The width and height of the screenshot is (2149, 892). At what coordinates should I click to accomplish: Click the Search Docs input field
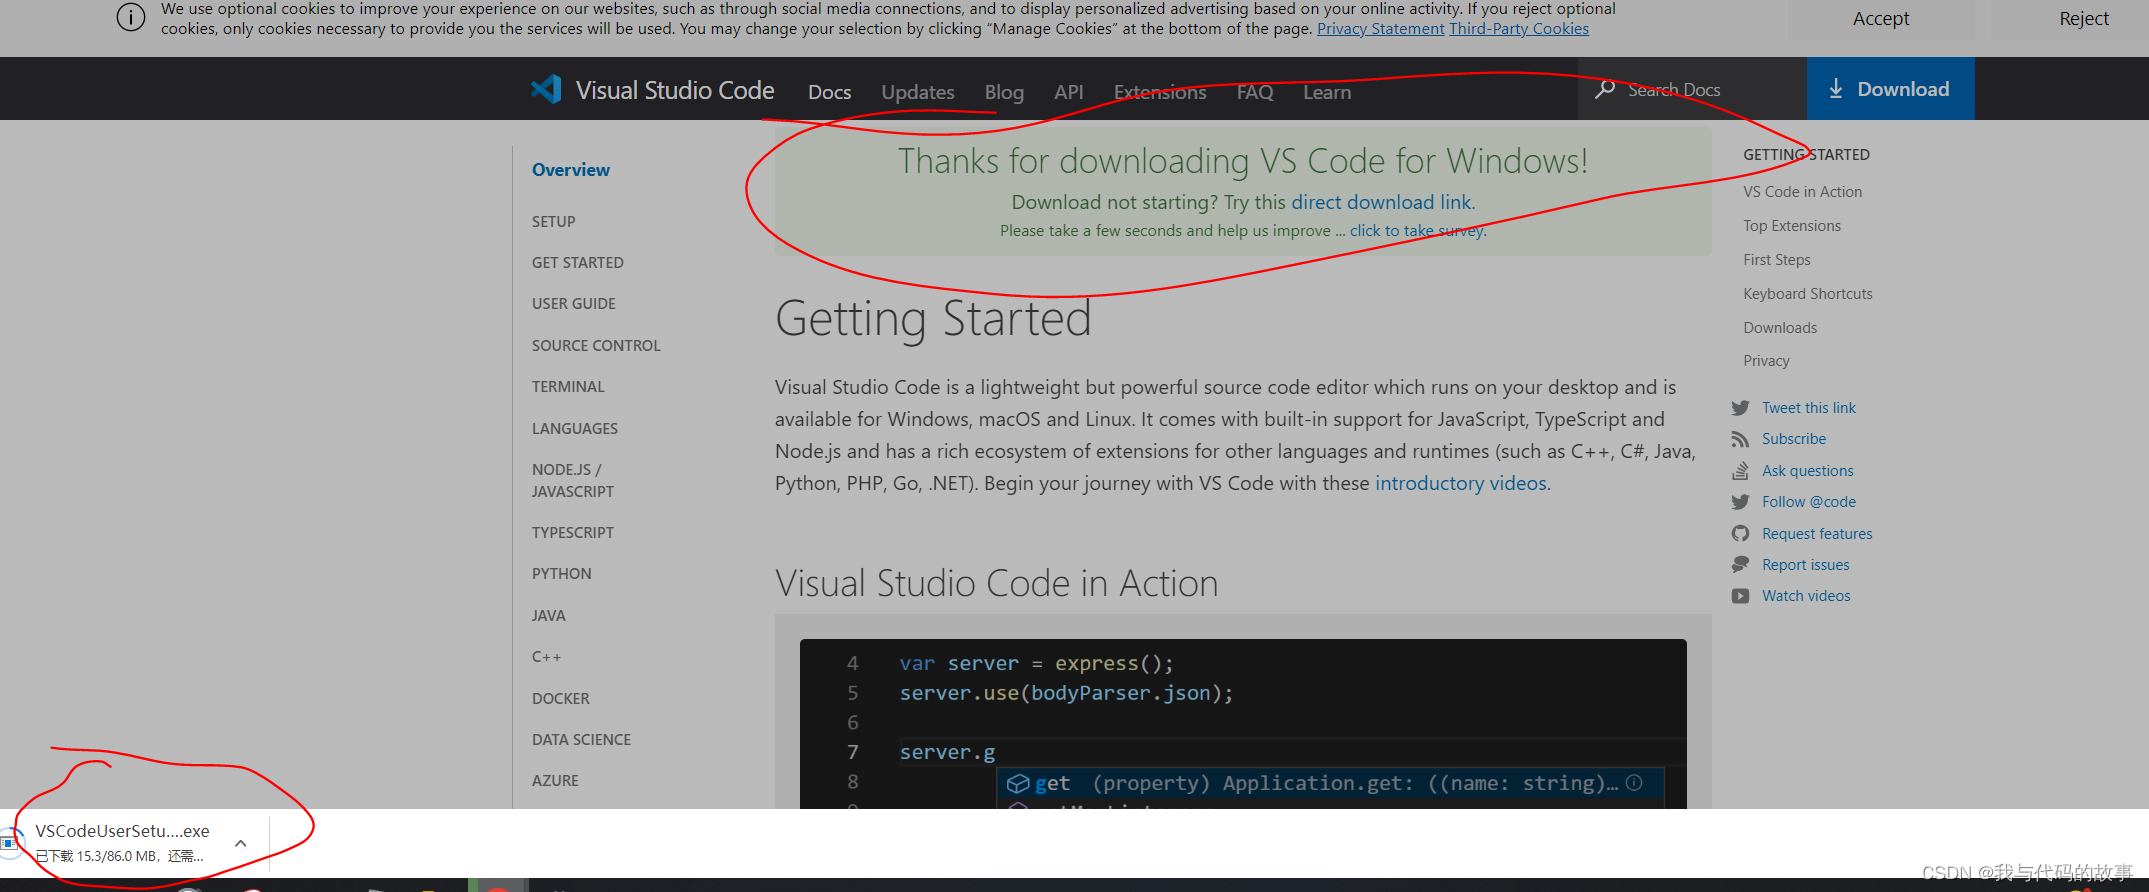(1692, 89)
